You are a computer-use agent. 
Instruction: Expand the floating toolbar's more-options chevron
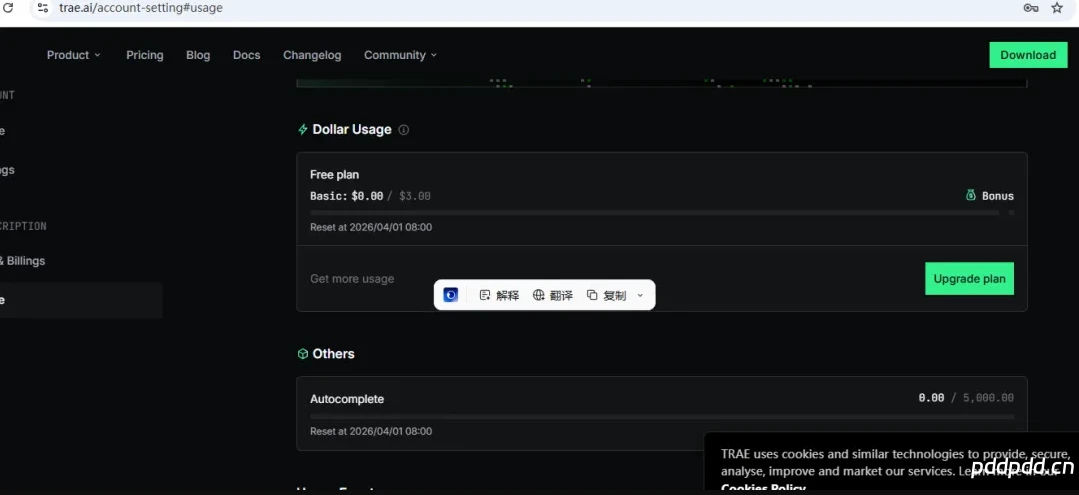[x=640, y=295]
